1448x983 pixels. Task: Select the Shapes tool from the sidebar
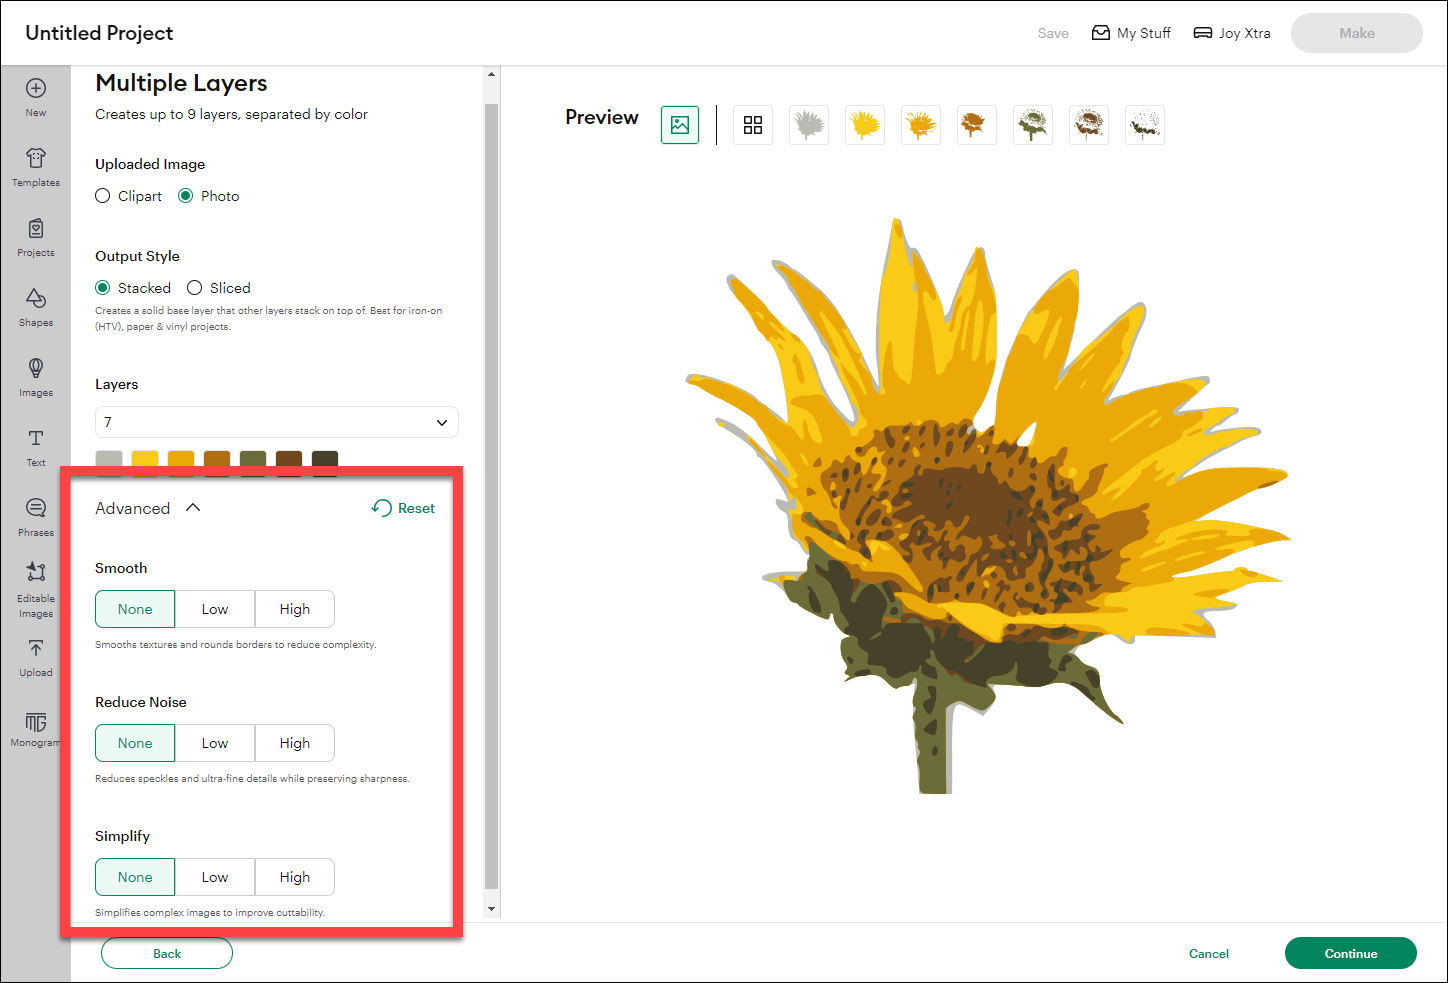click(x=36, y=305)
